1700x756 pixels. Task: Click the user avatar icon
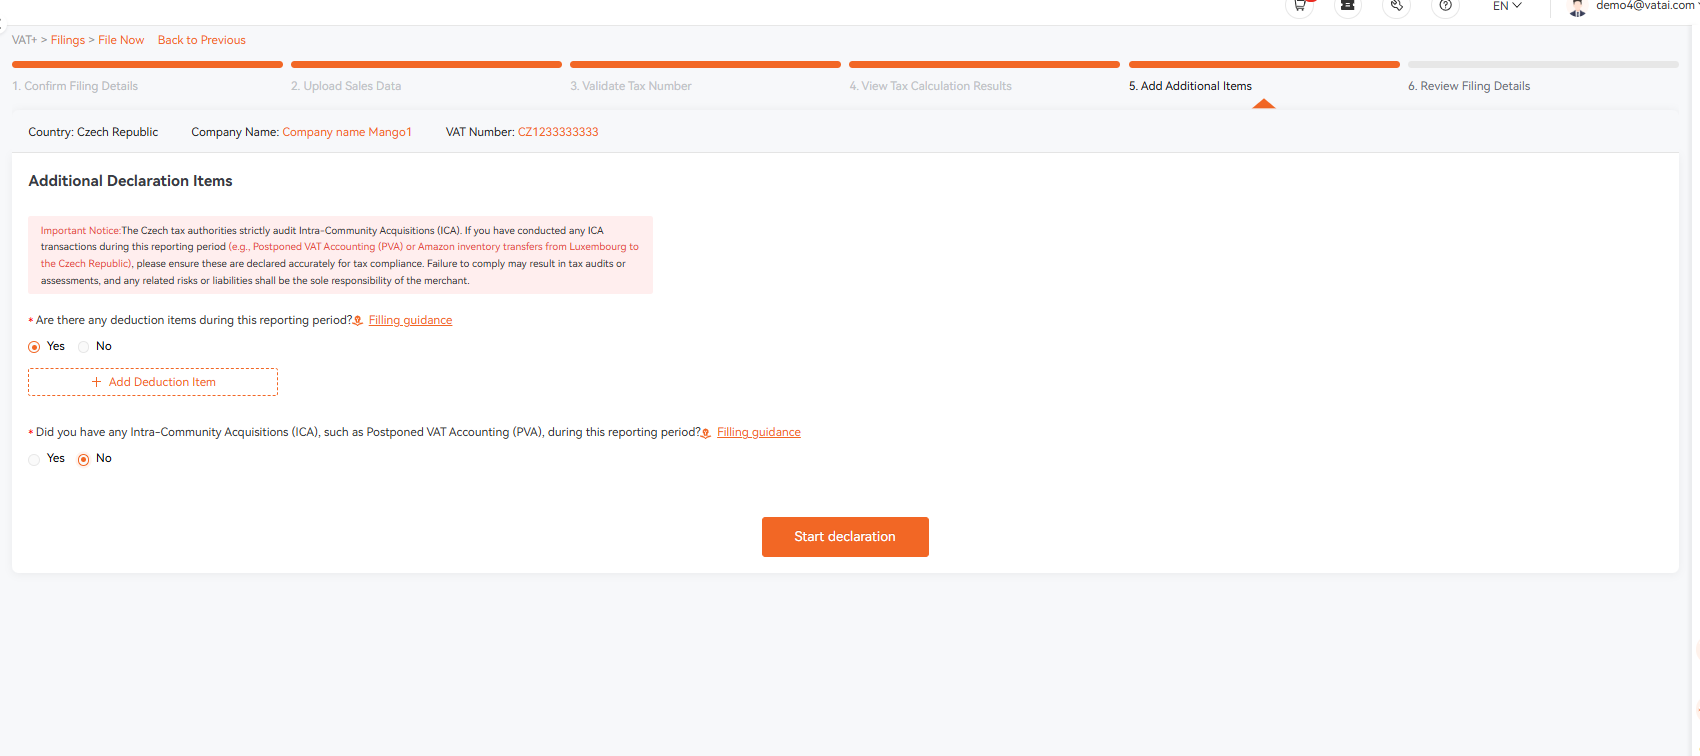[1577, 8]
